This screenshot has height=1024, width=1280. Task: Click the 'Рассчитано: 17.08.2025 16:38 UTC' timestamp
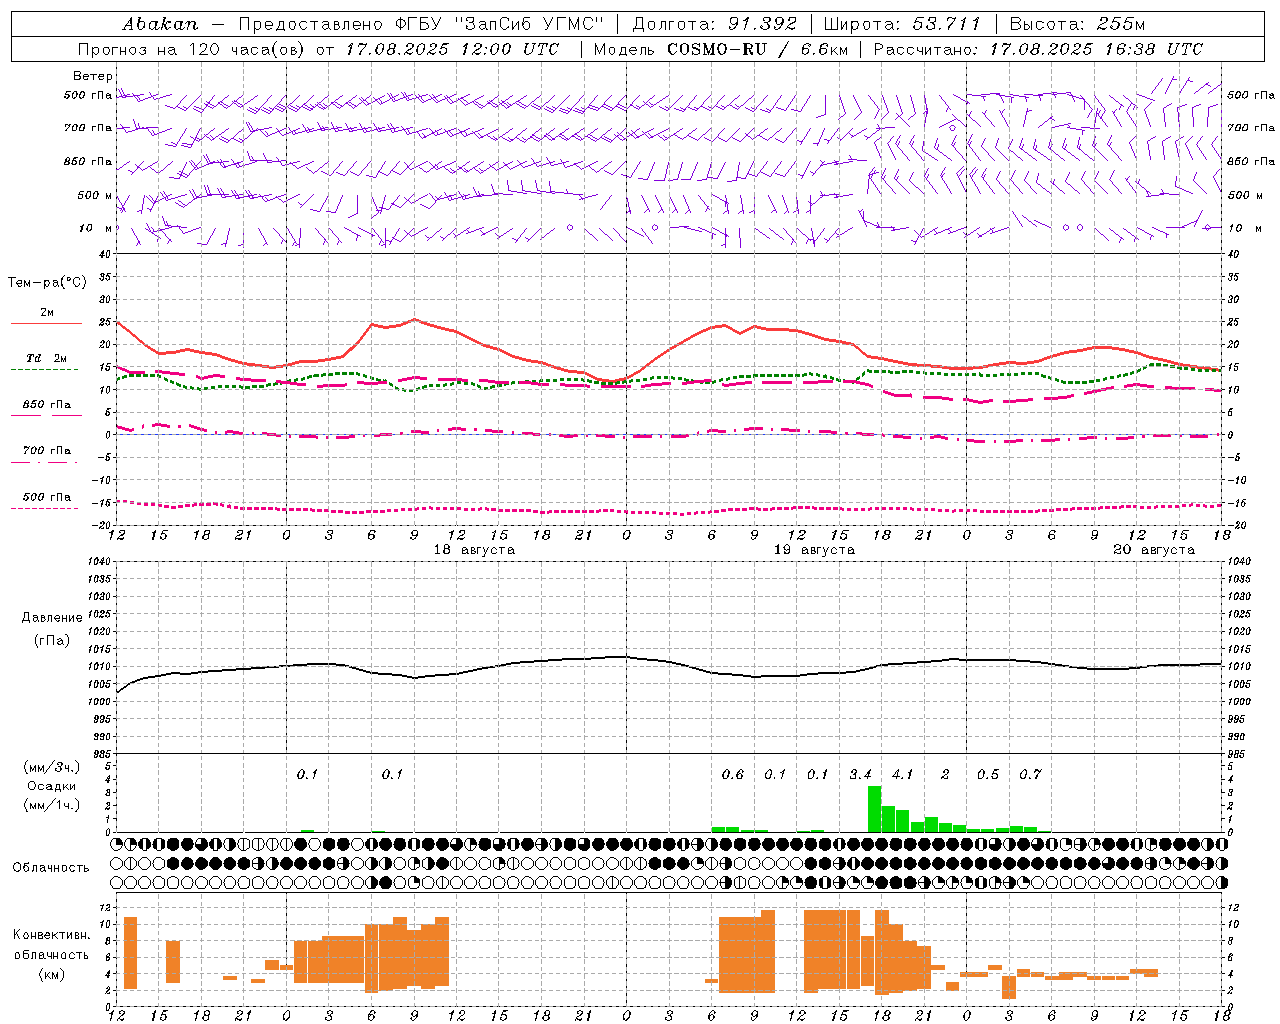pyautogui.click(x=1038, y=49)
